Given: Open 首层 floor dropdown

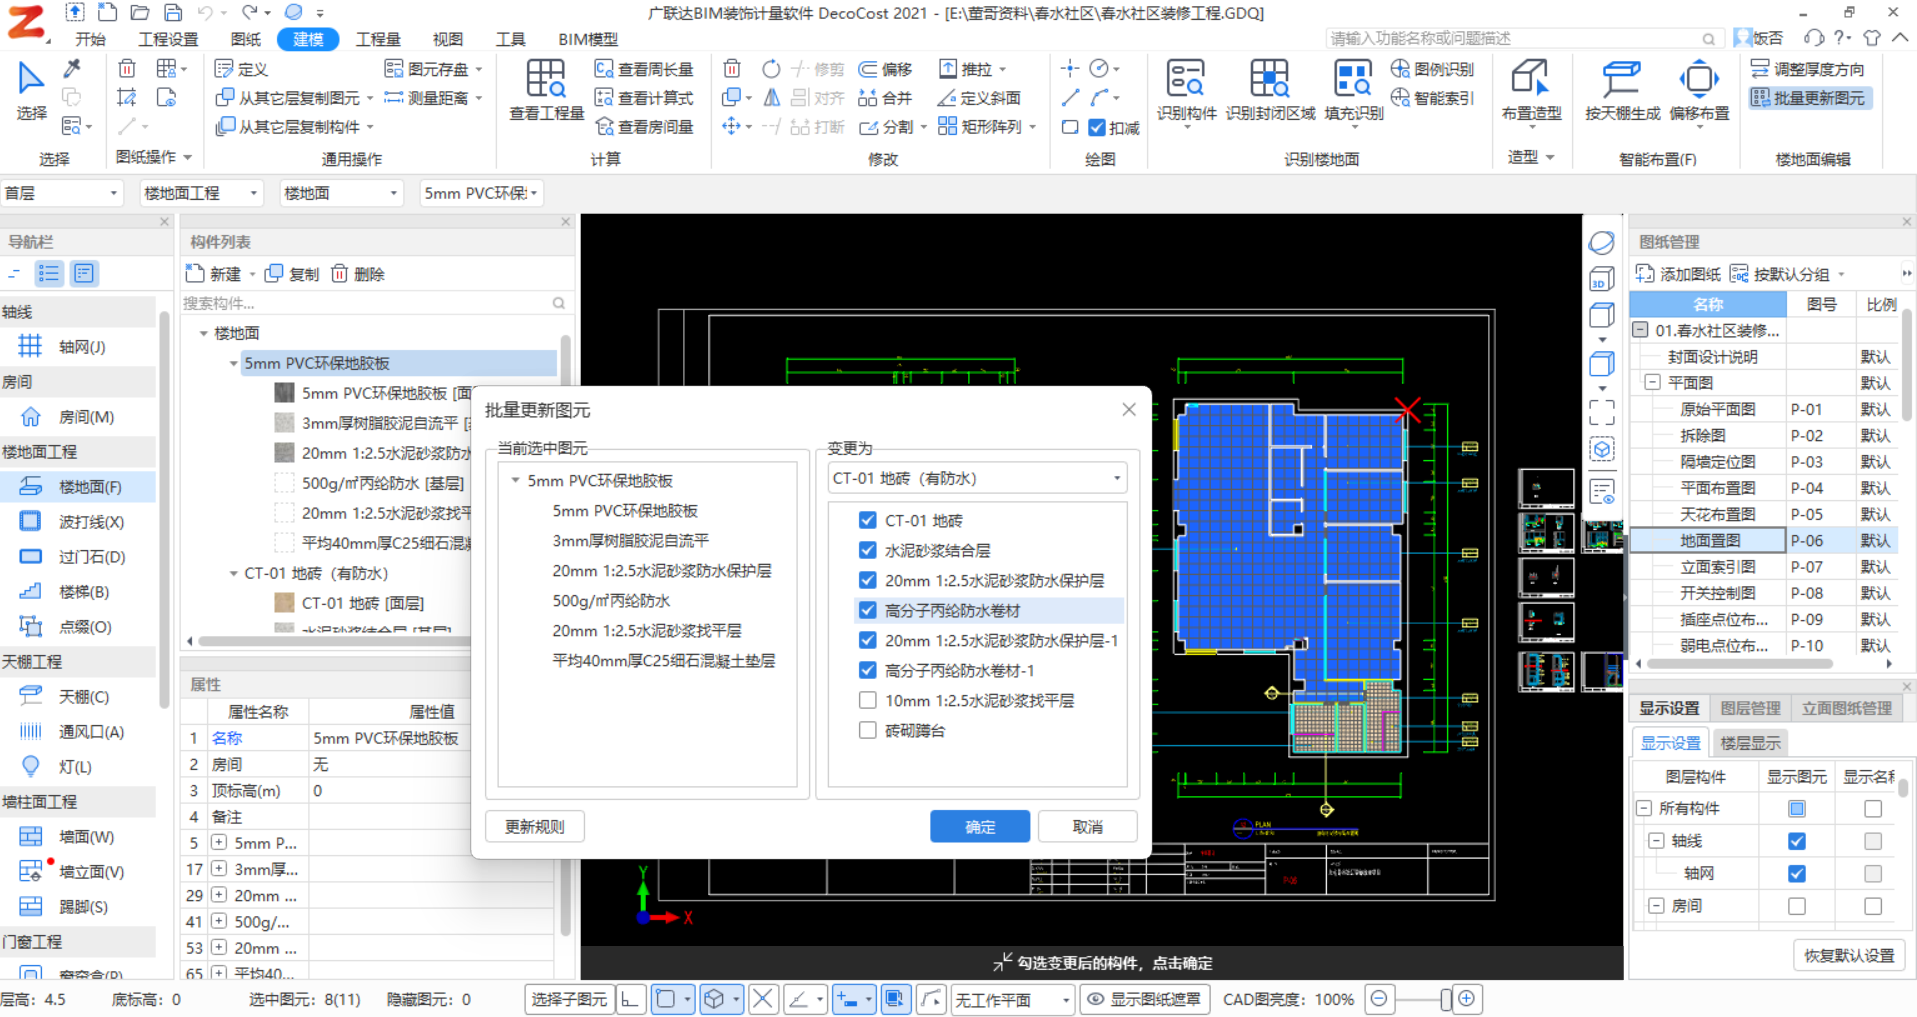Looking at the screenshot, I should coord(61,193).
